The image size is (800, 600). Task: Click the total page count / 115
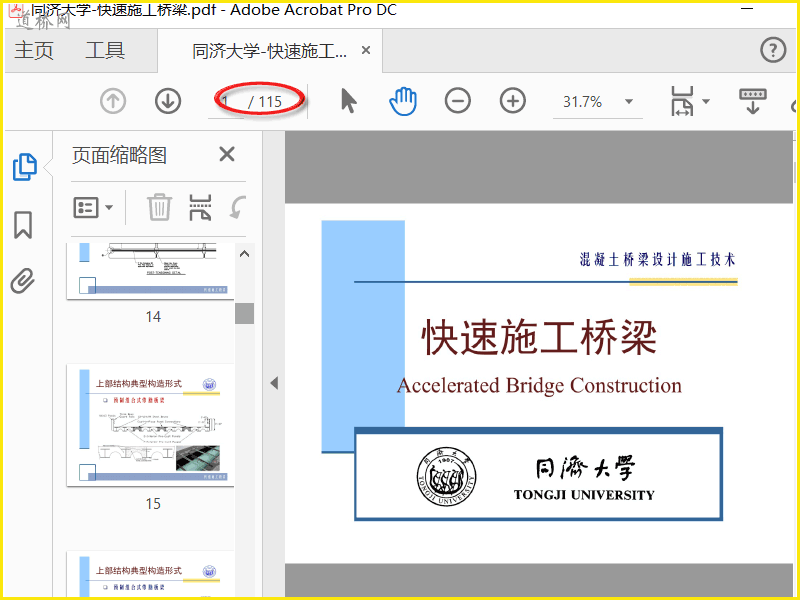(265, 102)
